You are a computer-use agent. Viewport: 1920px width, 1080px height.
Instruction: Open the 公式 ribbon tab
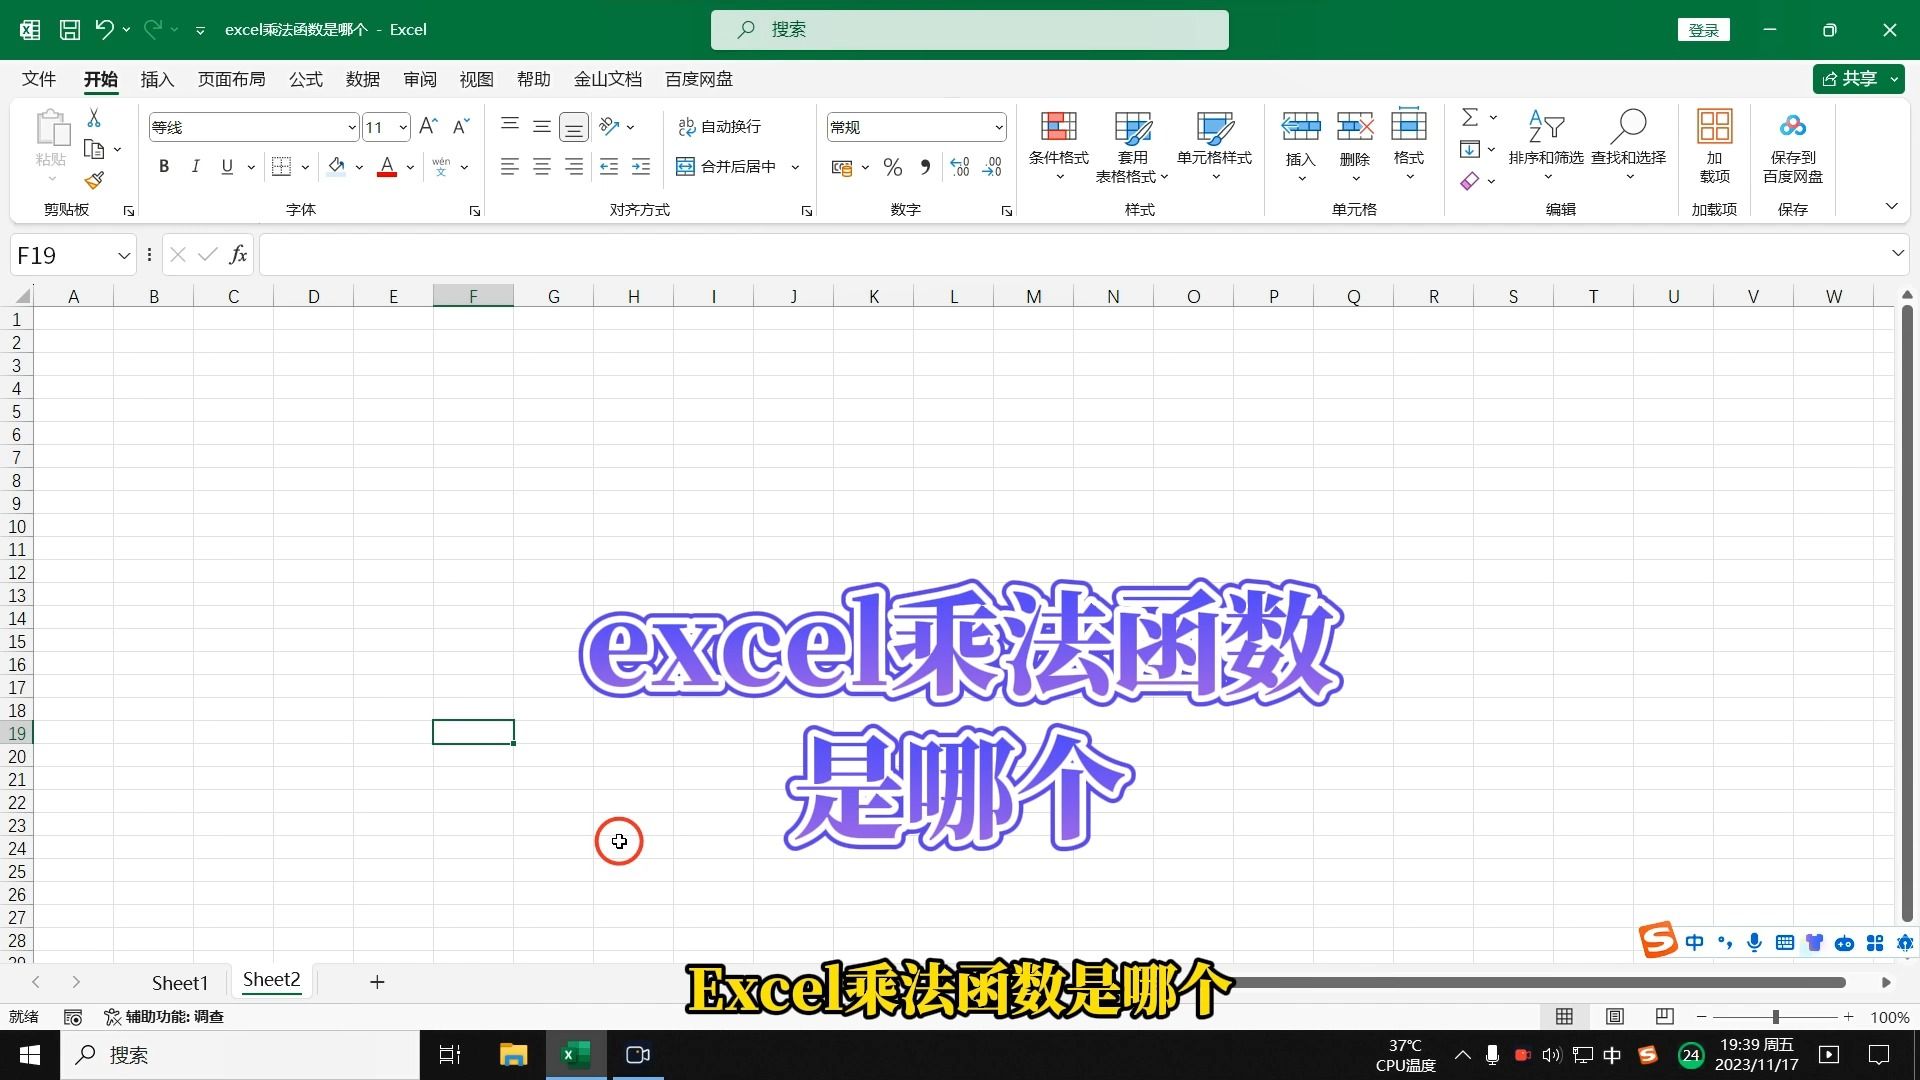click(x=306, y=79)
